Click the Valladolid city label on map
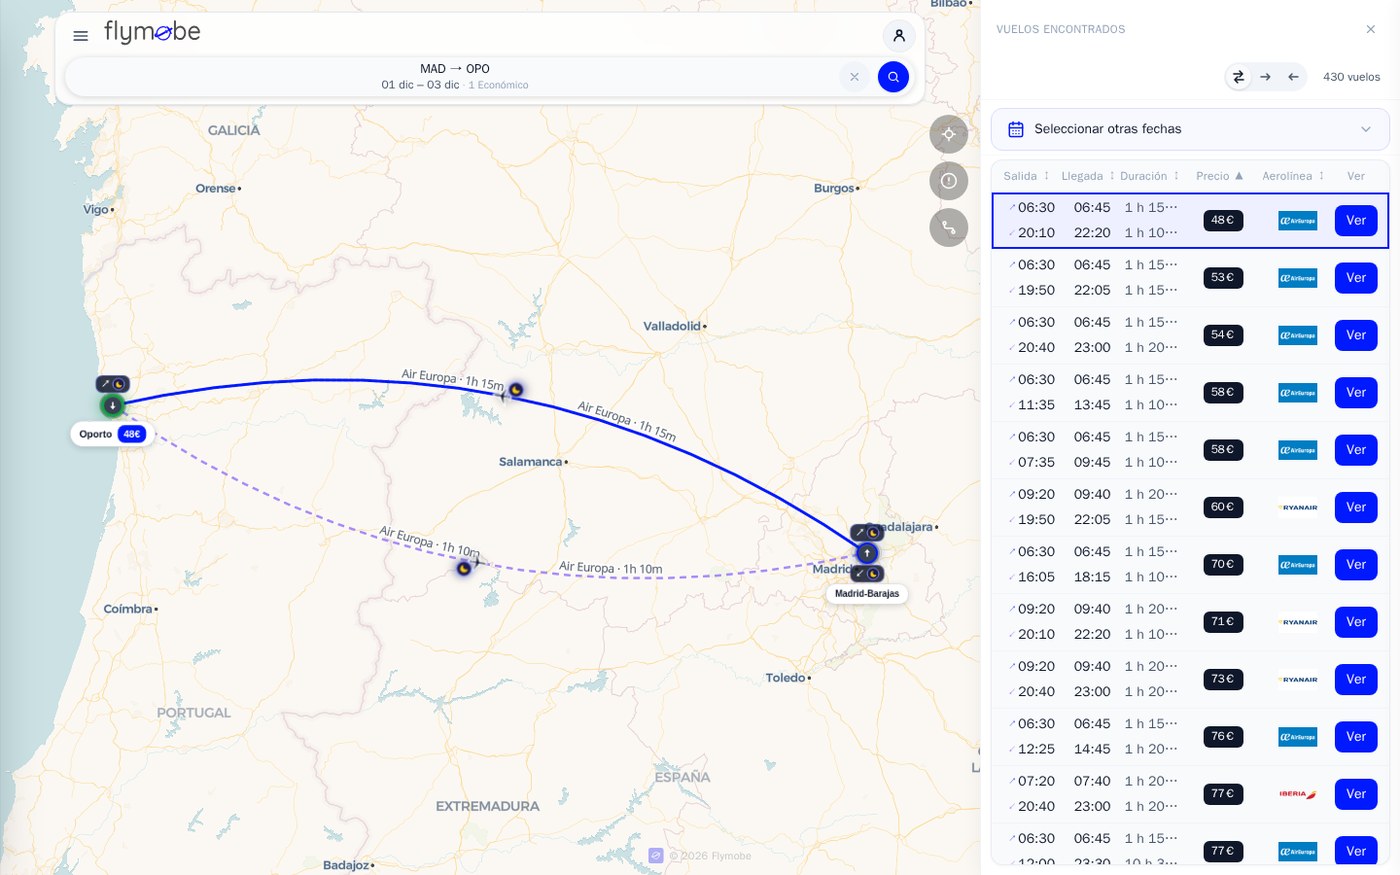Image resolution: width=1400 pixels, height=875 pixels. coord(672,326)
